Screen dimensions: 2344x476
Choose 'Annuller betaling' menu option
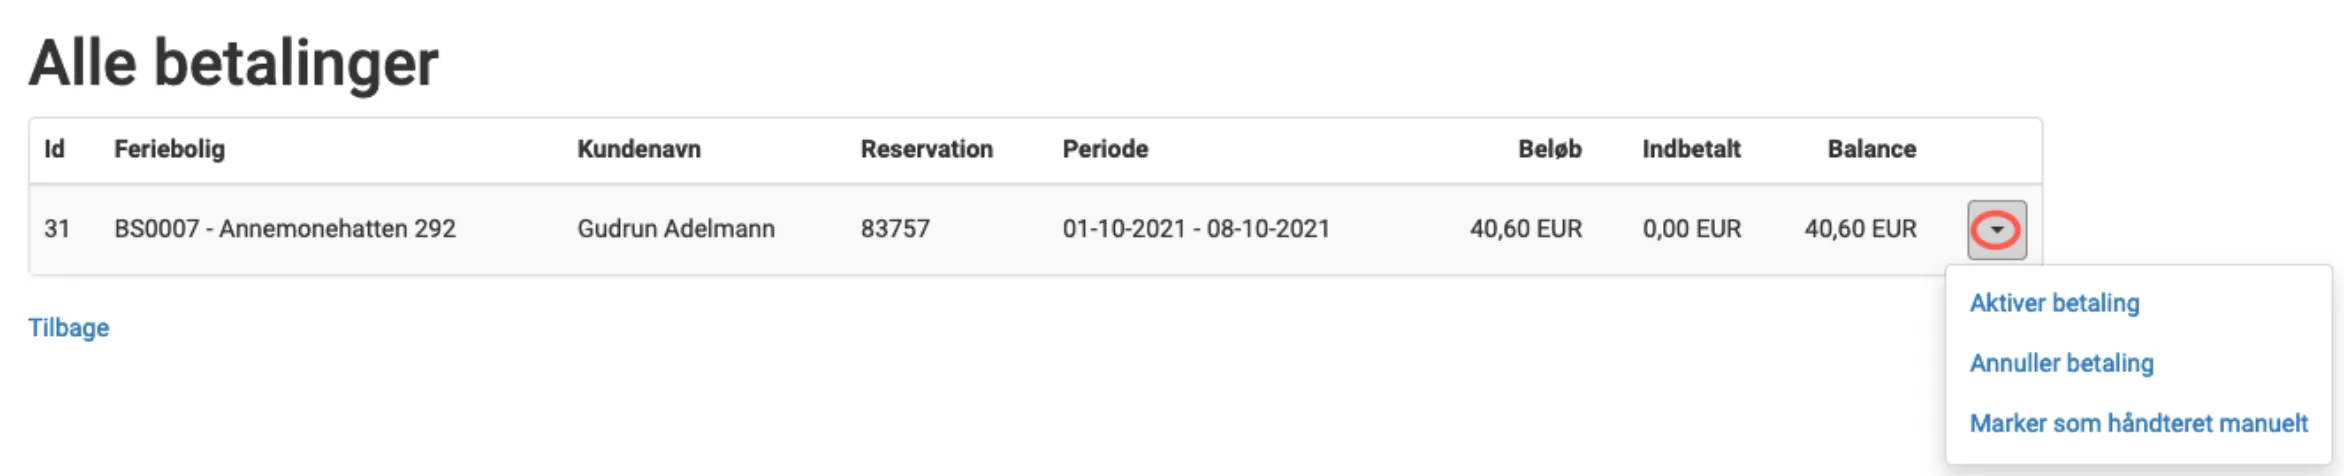pyautogui.click(x=2061, y=363)
